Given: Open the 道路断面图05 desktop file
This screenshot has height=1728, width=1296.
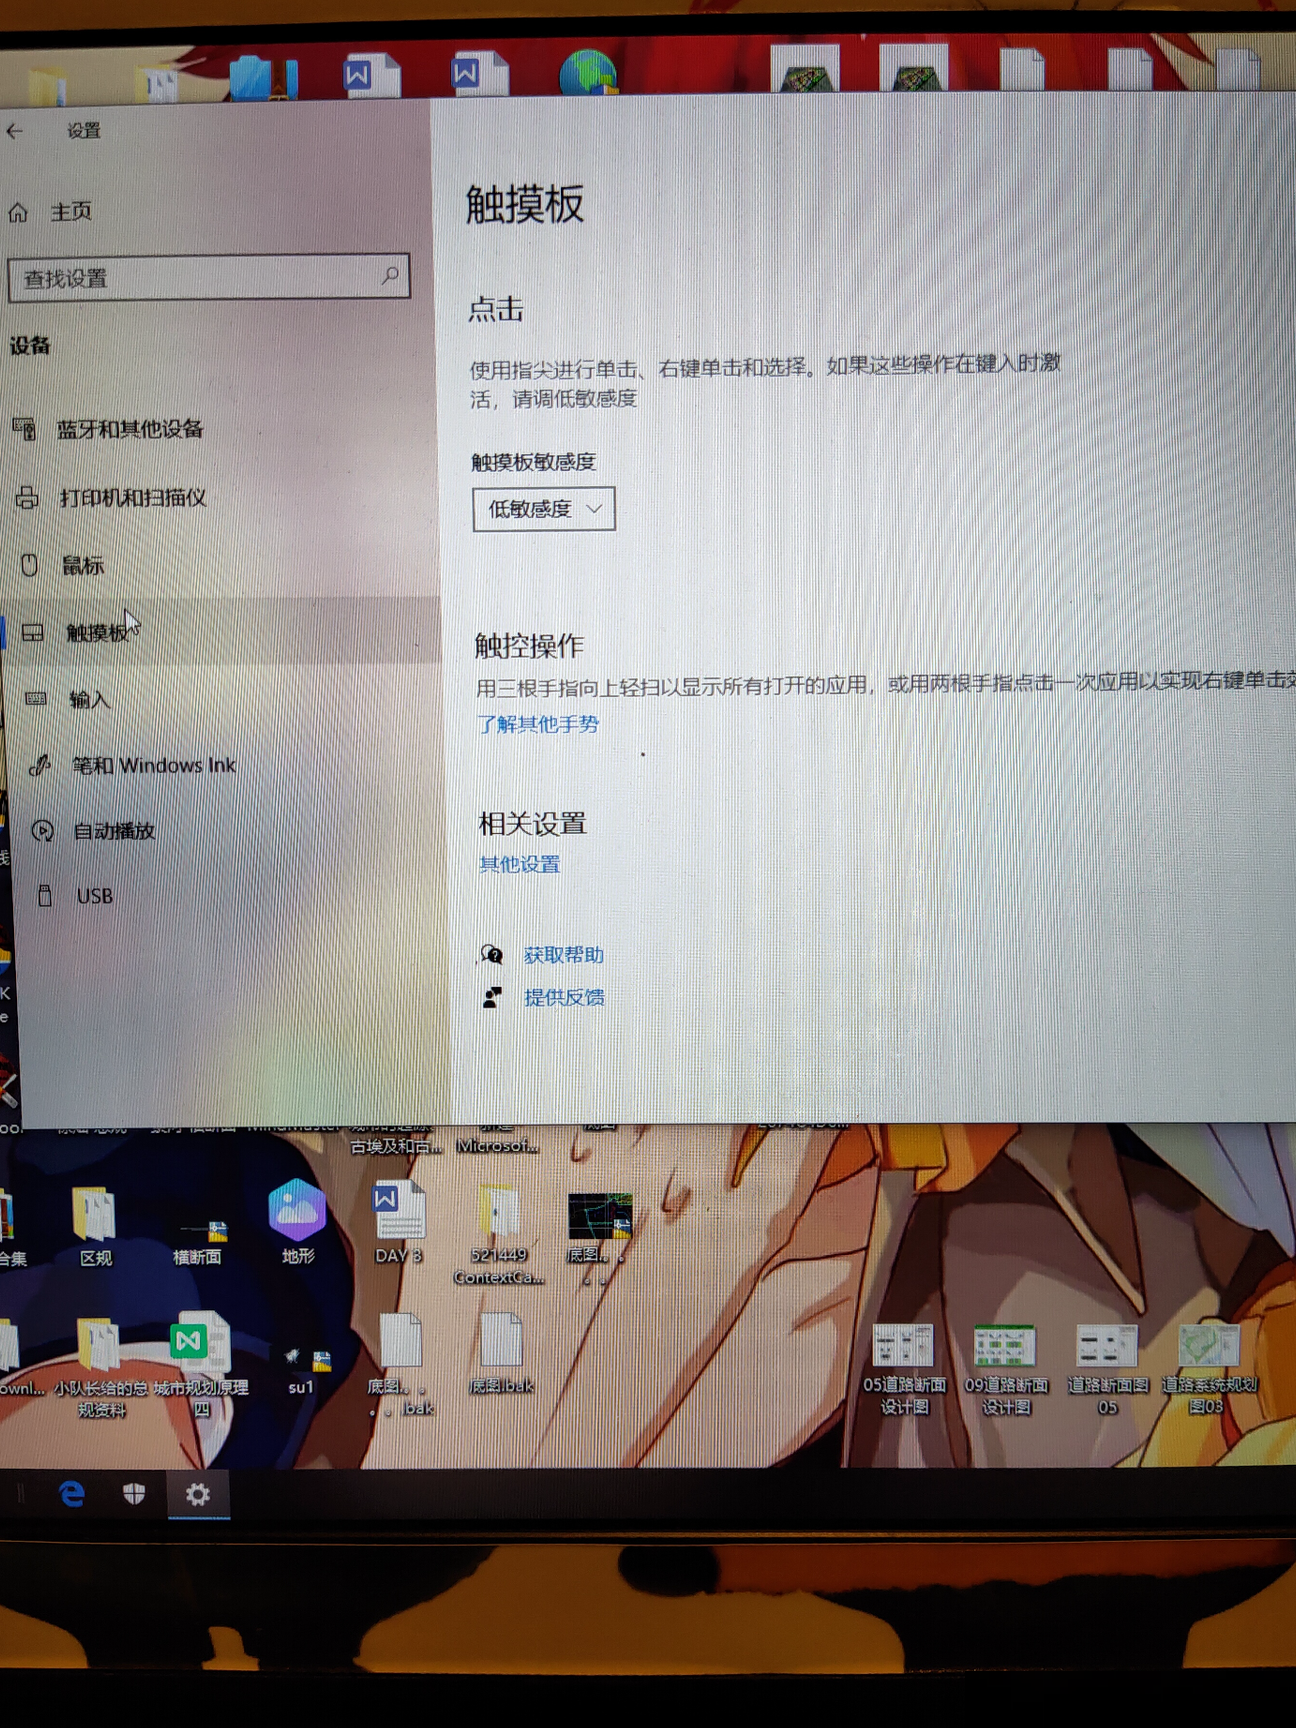Looking at the screenshot, I should [x=1107, y=1370].
